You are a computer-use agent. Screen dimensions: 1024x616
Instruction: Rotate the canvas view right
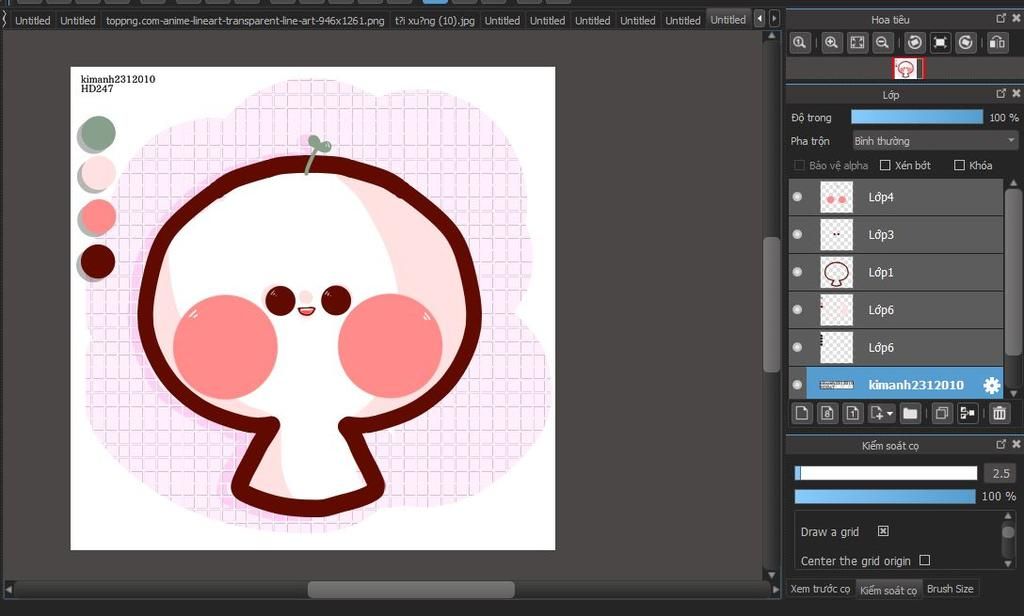click(x=965, y=43)
